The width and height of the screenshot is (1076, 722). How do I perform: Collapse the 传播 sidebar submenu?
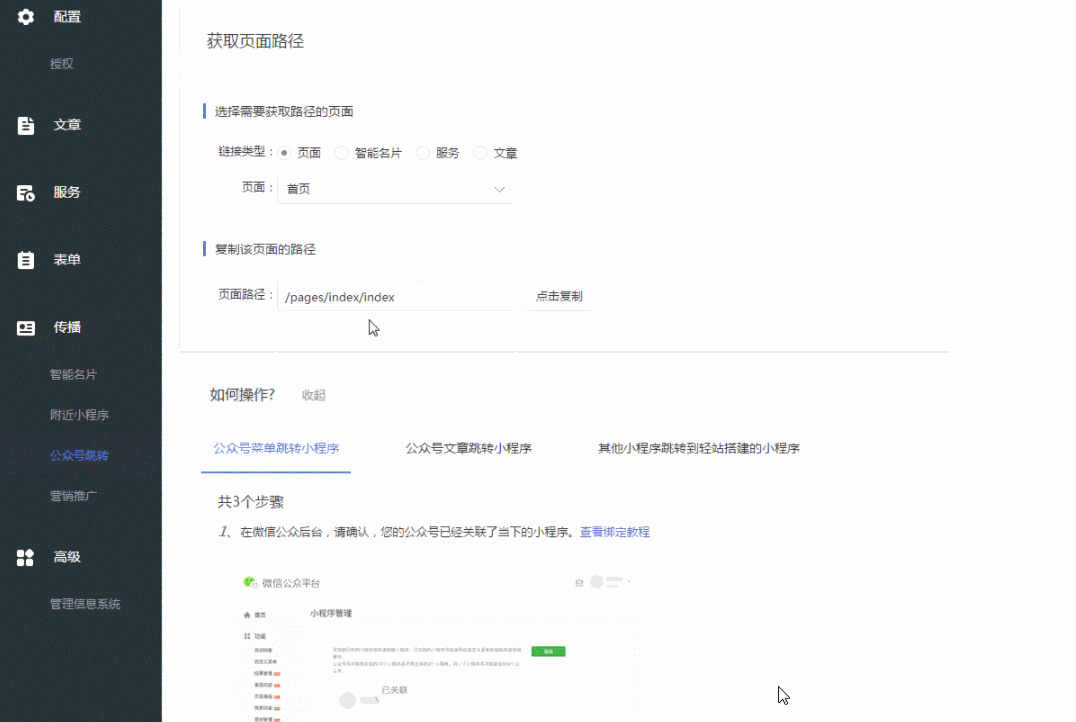pyautogui.click(x=67, y=327)
